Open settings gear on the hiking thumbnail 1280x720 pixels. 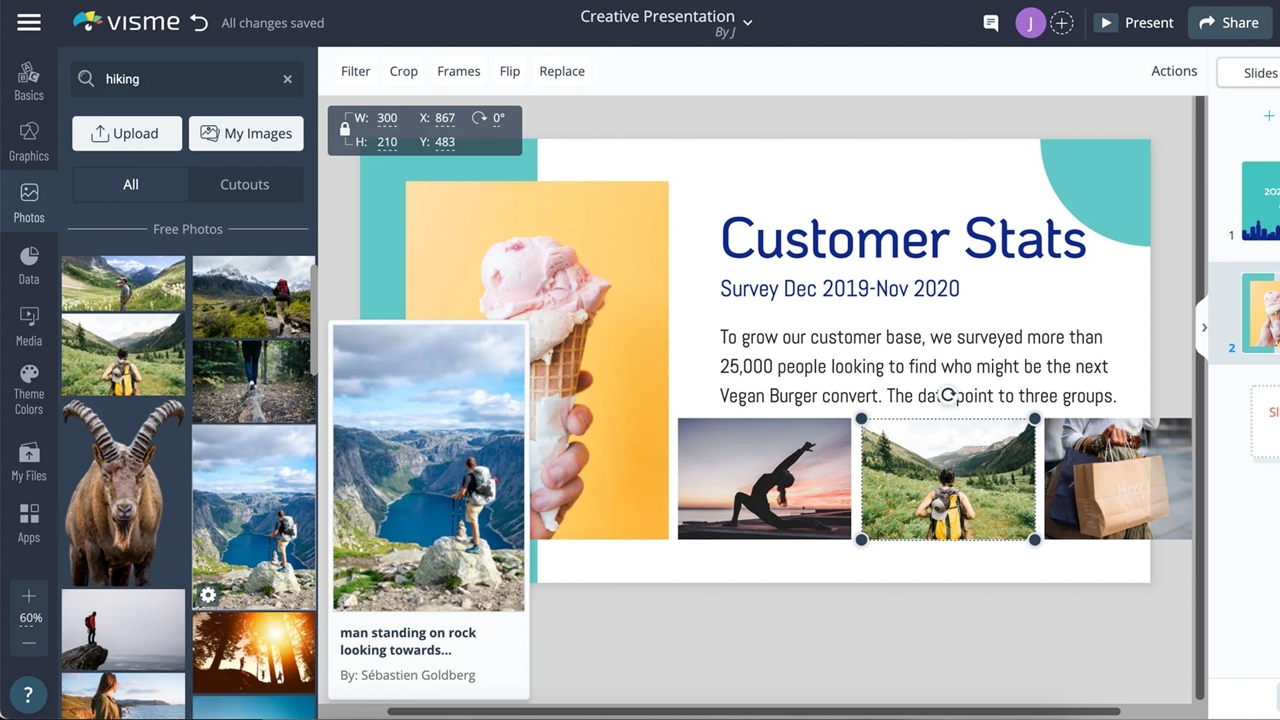pyautogui.click(x=208, y=595)
